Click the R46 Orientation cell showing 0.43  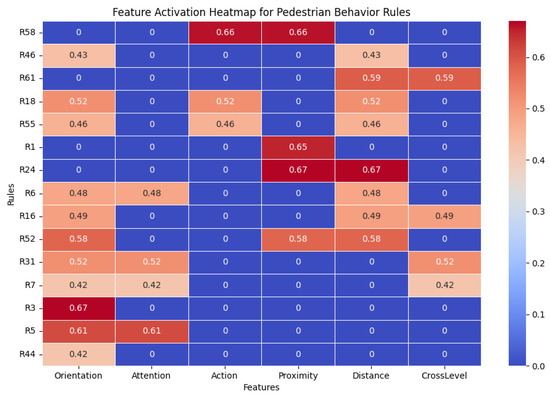coord(79,55)
